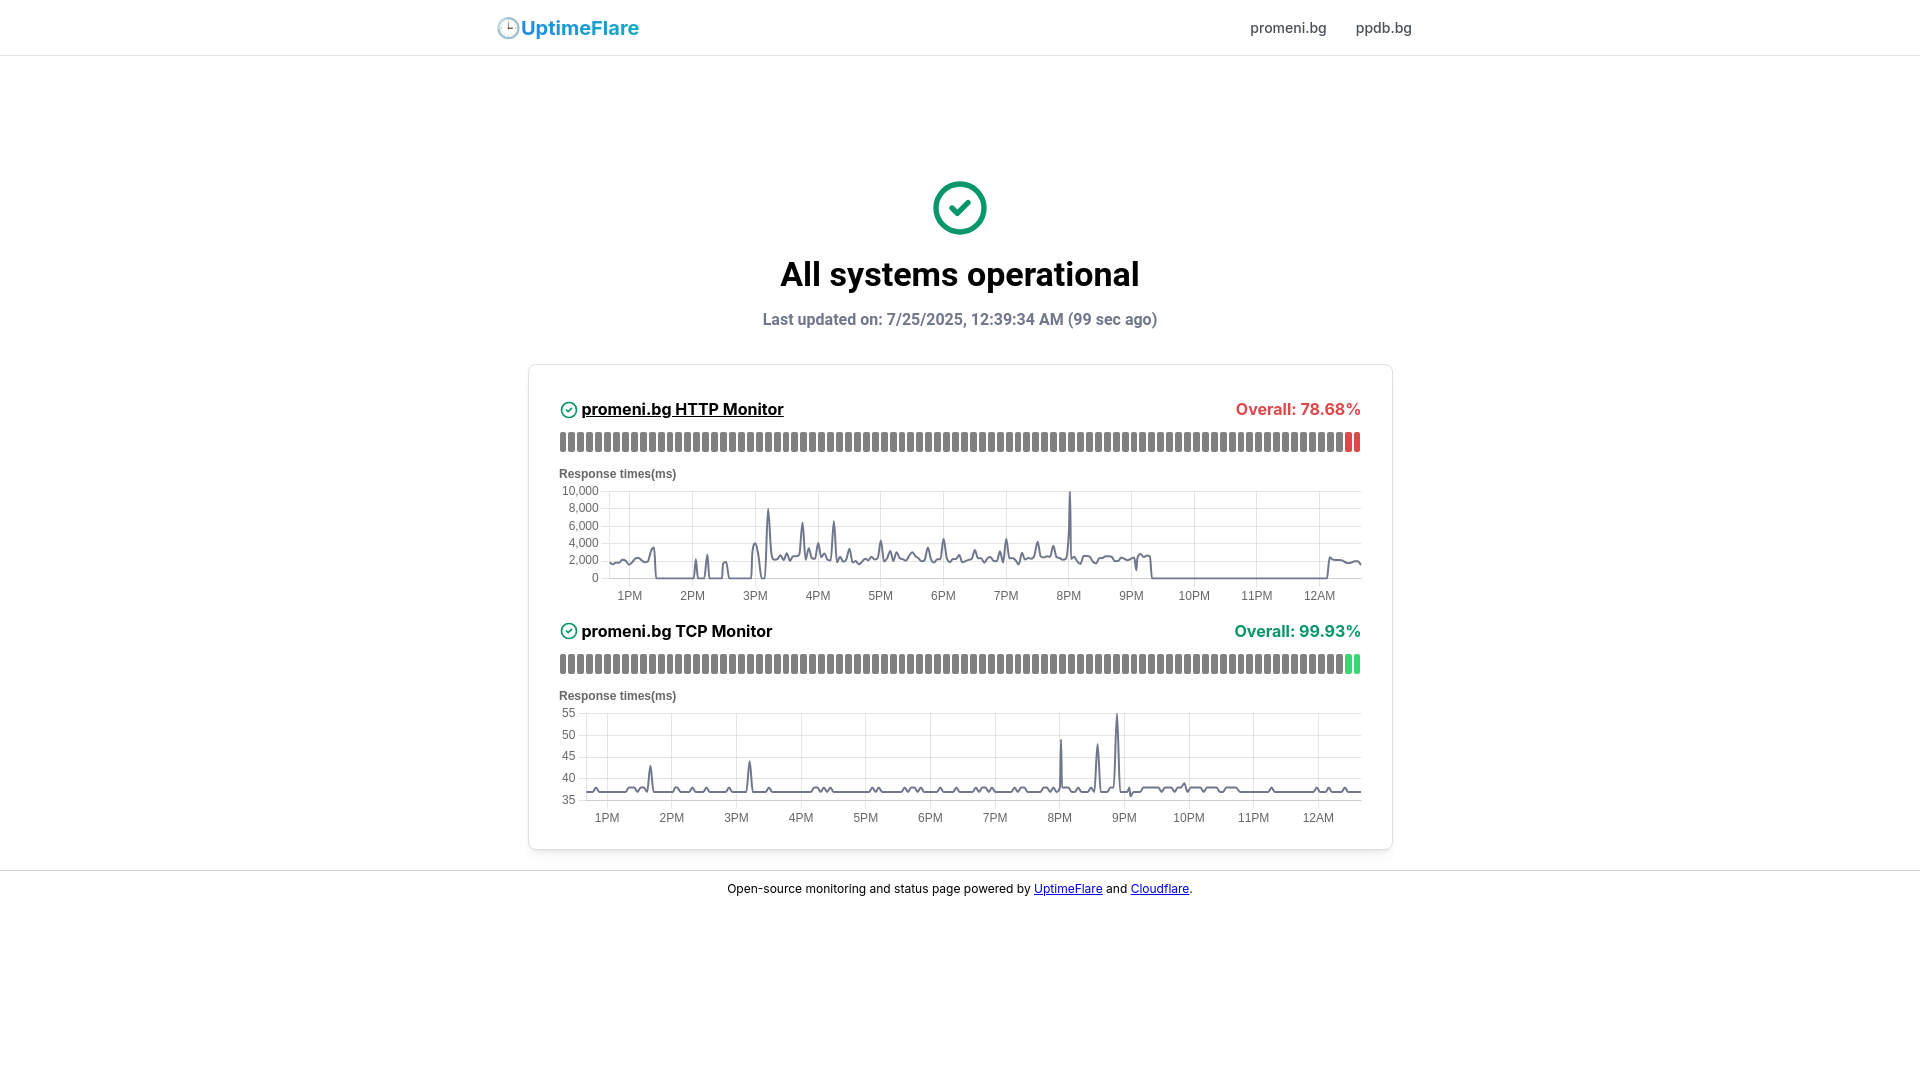This screenshot has width=1920, height=1080.
Task: Click the 'All systems operational' heading
Action: (960, 274)
